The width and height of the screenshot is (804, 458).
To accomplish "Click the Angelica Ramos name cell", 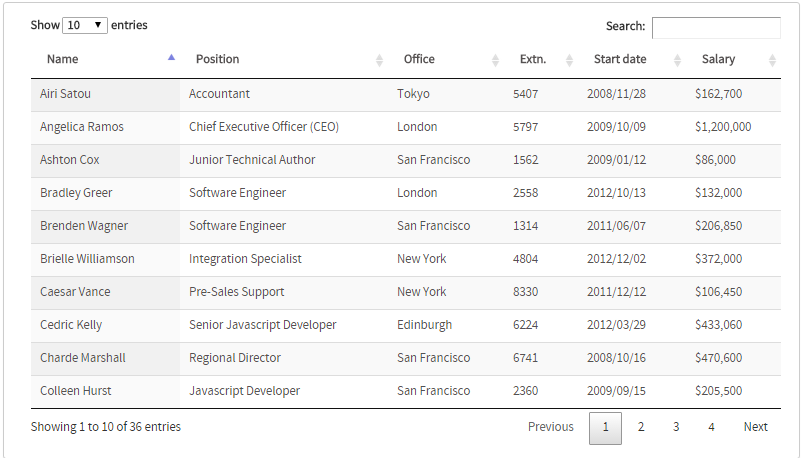I will click(x=82, y=127).
